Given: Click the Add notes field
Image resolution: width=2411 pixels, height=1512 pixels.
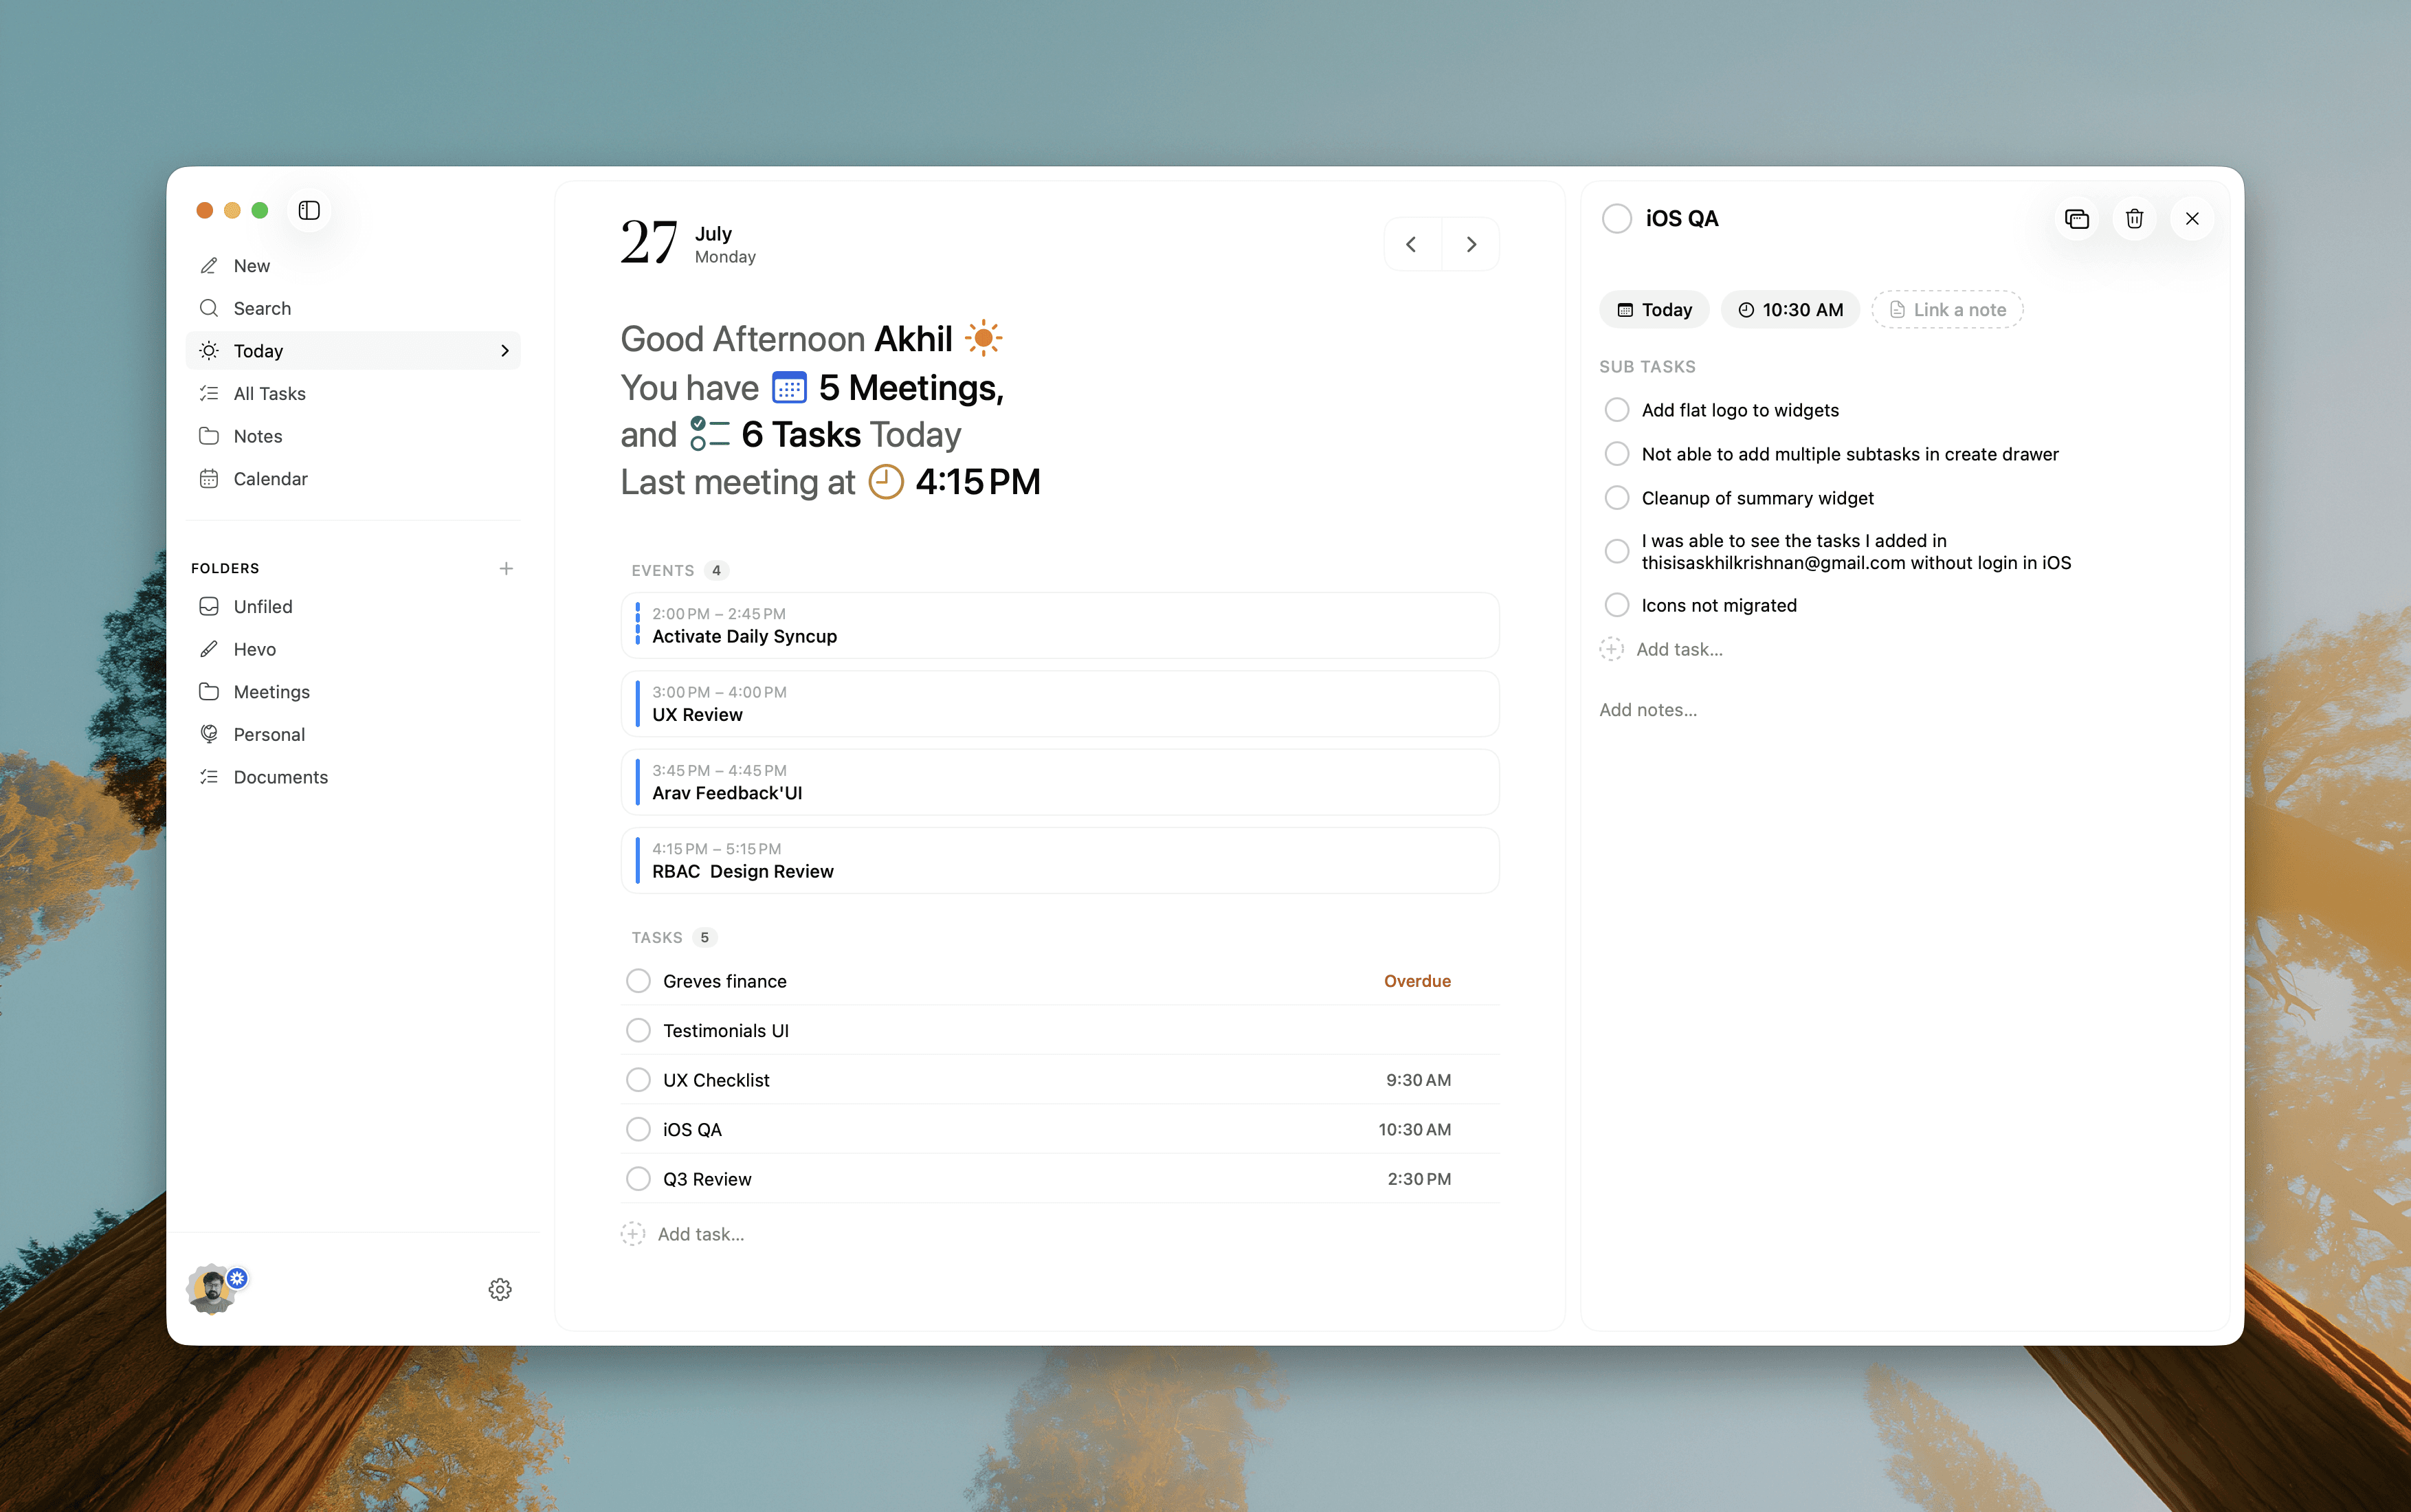Looking at the screenshot, I should 1648,710.
